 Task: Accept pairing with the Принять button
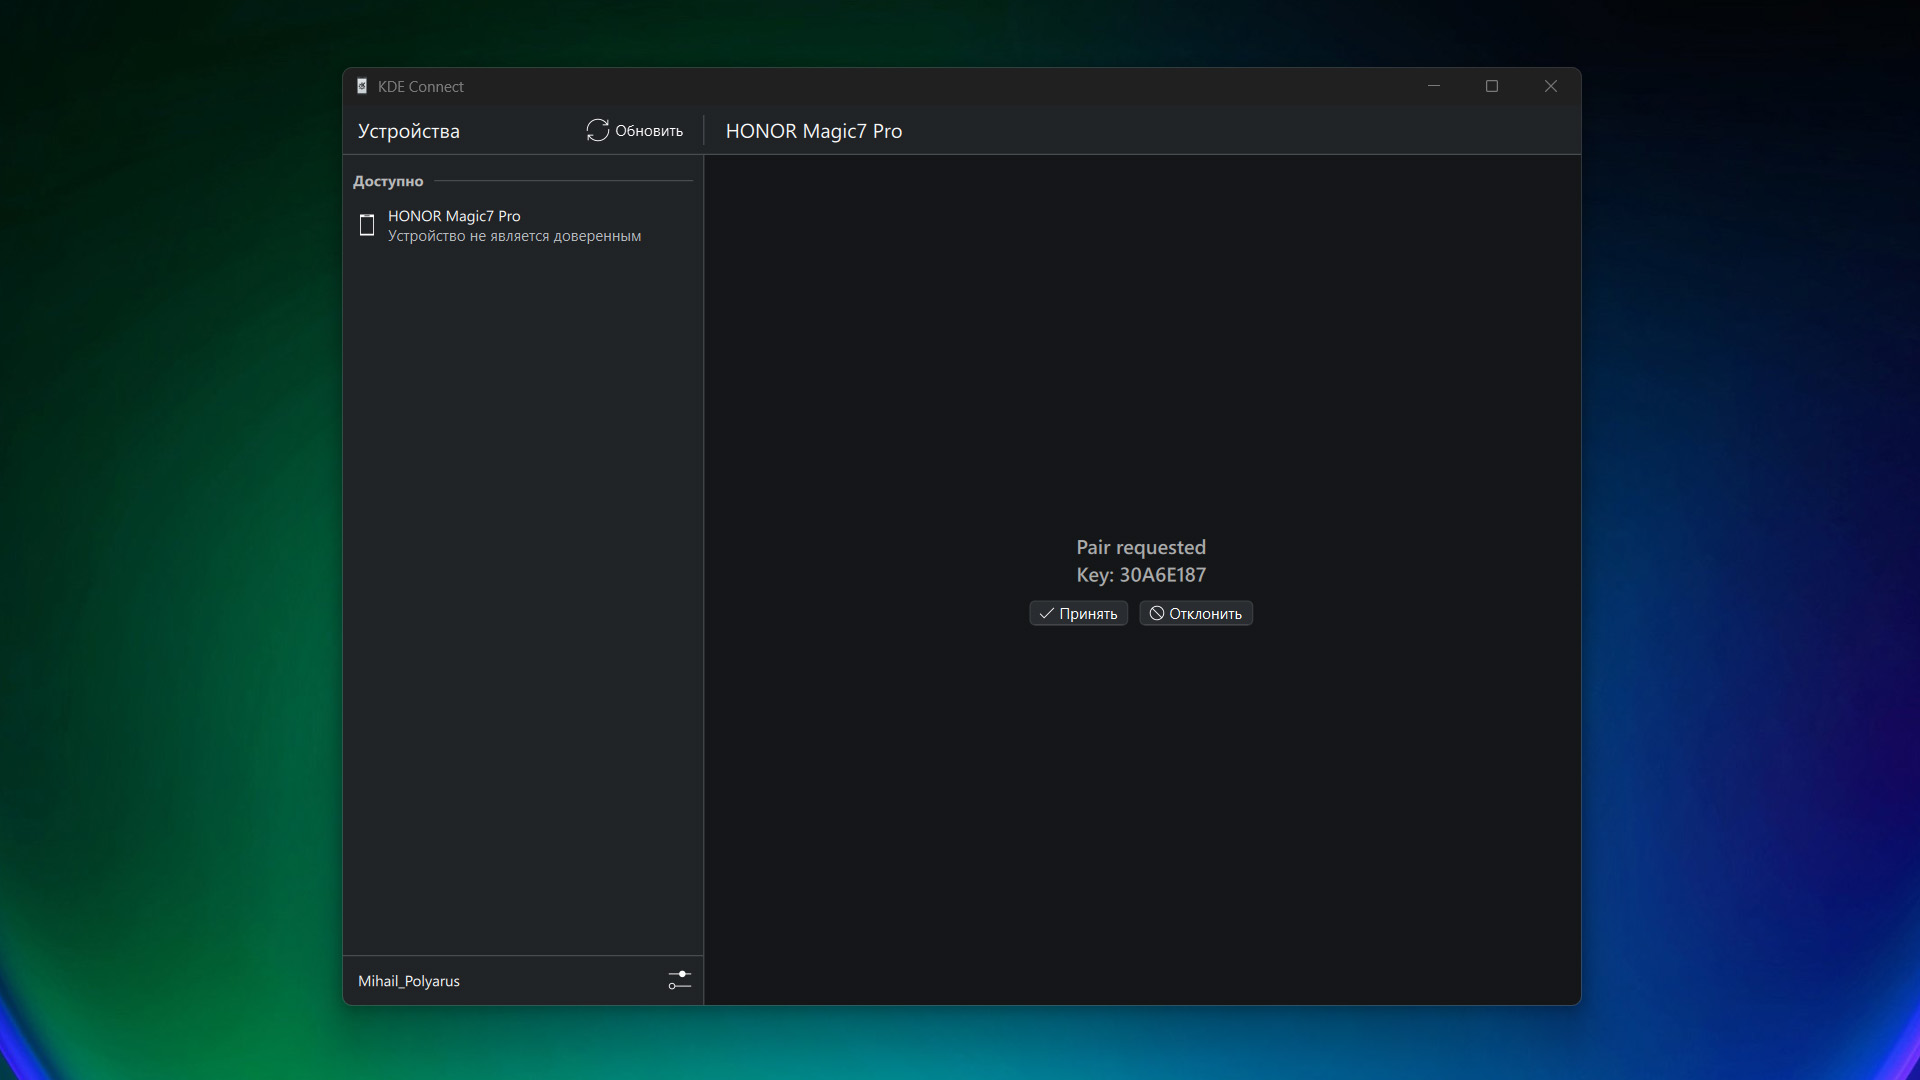pyautogui.click(x=1078, y=614)
